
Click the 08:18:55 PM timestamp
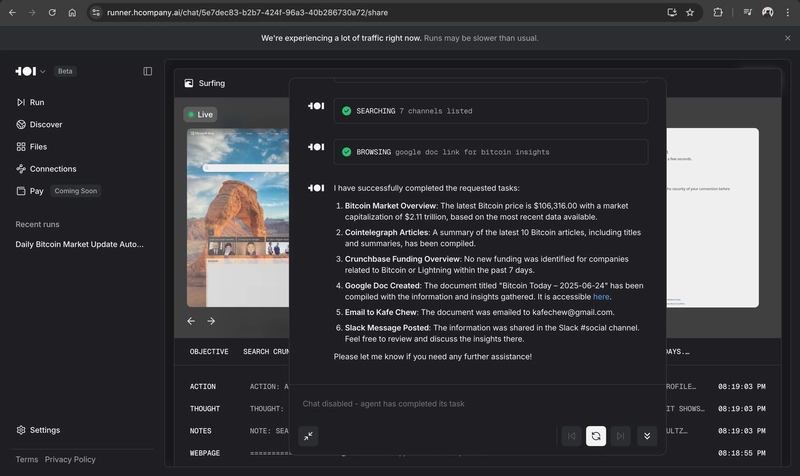[x=742, y=453]
